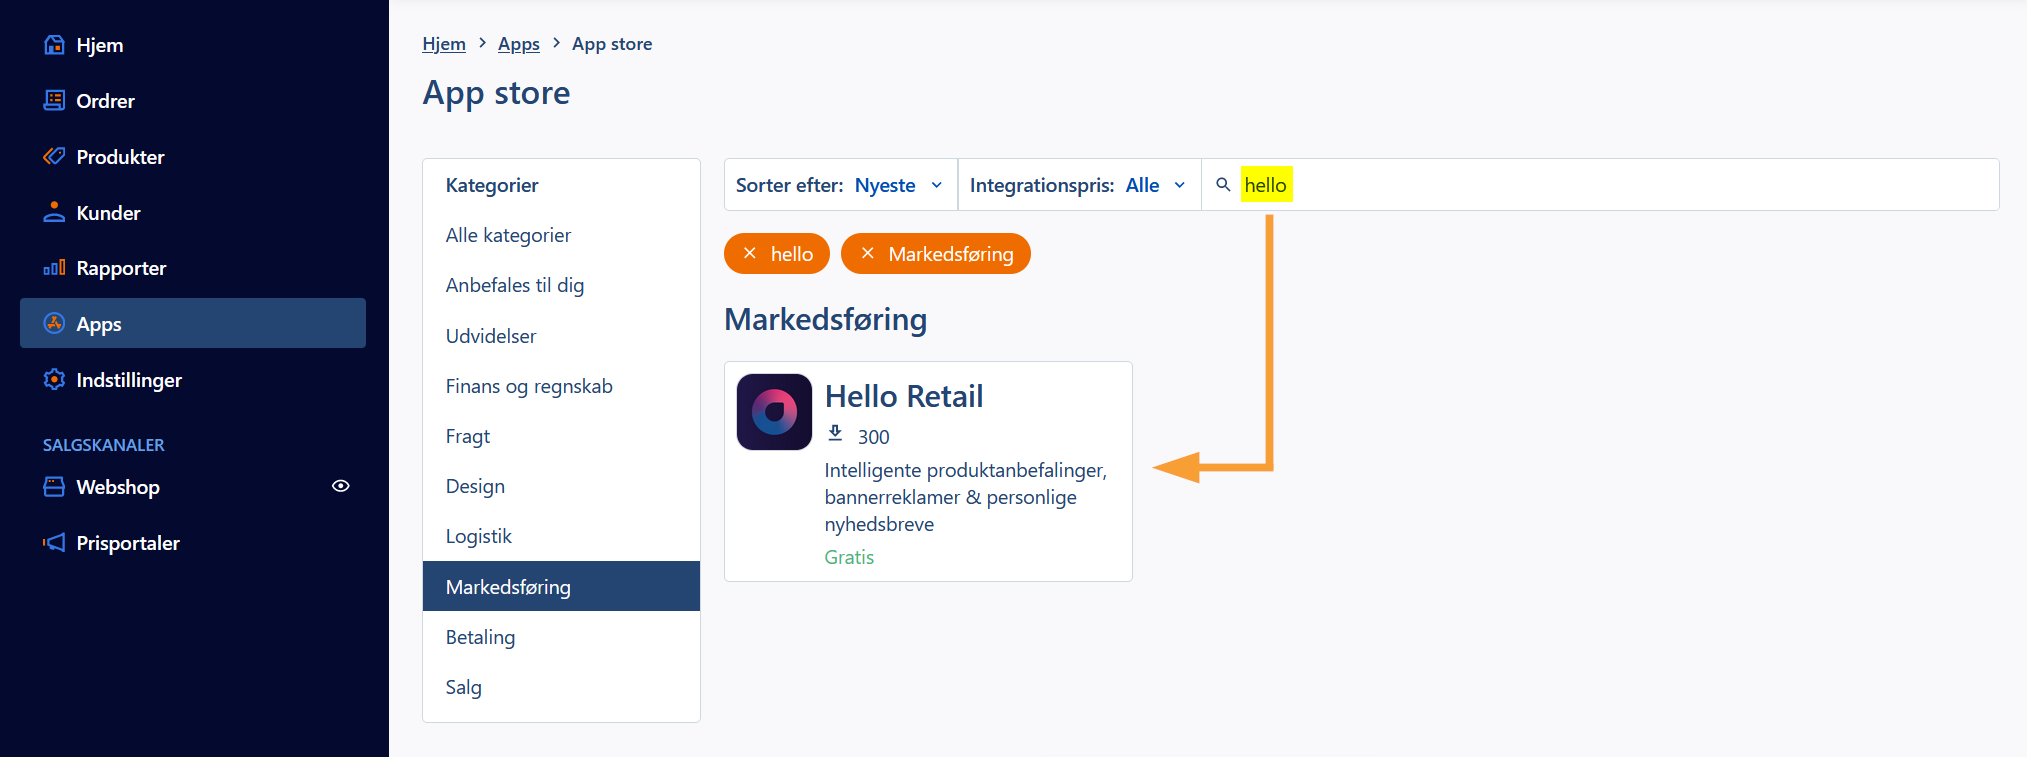The height and width of the screenshot is (757, 2027).
Task: Click the SALGSKANALER section label
Action: point(104,445)
